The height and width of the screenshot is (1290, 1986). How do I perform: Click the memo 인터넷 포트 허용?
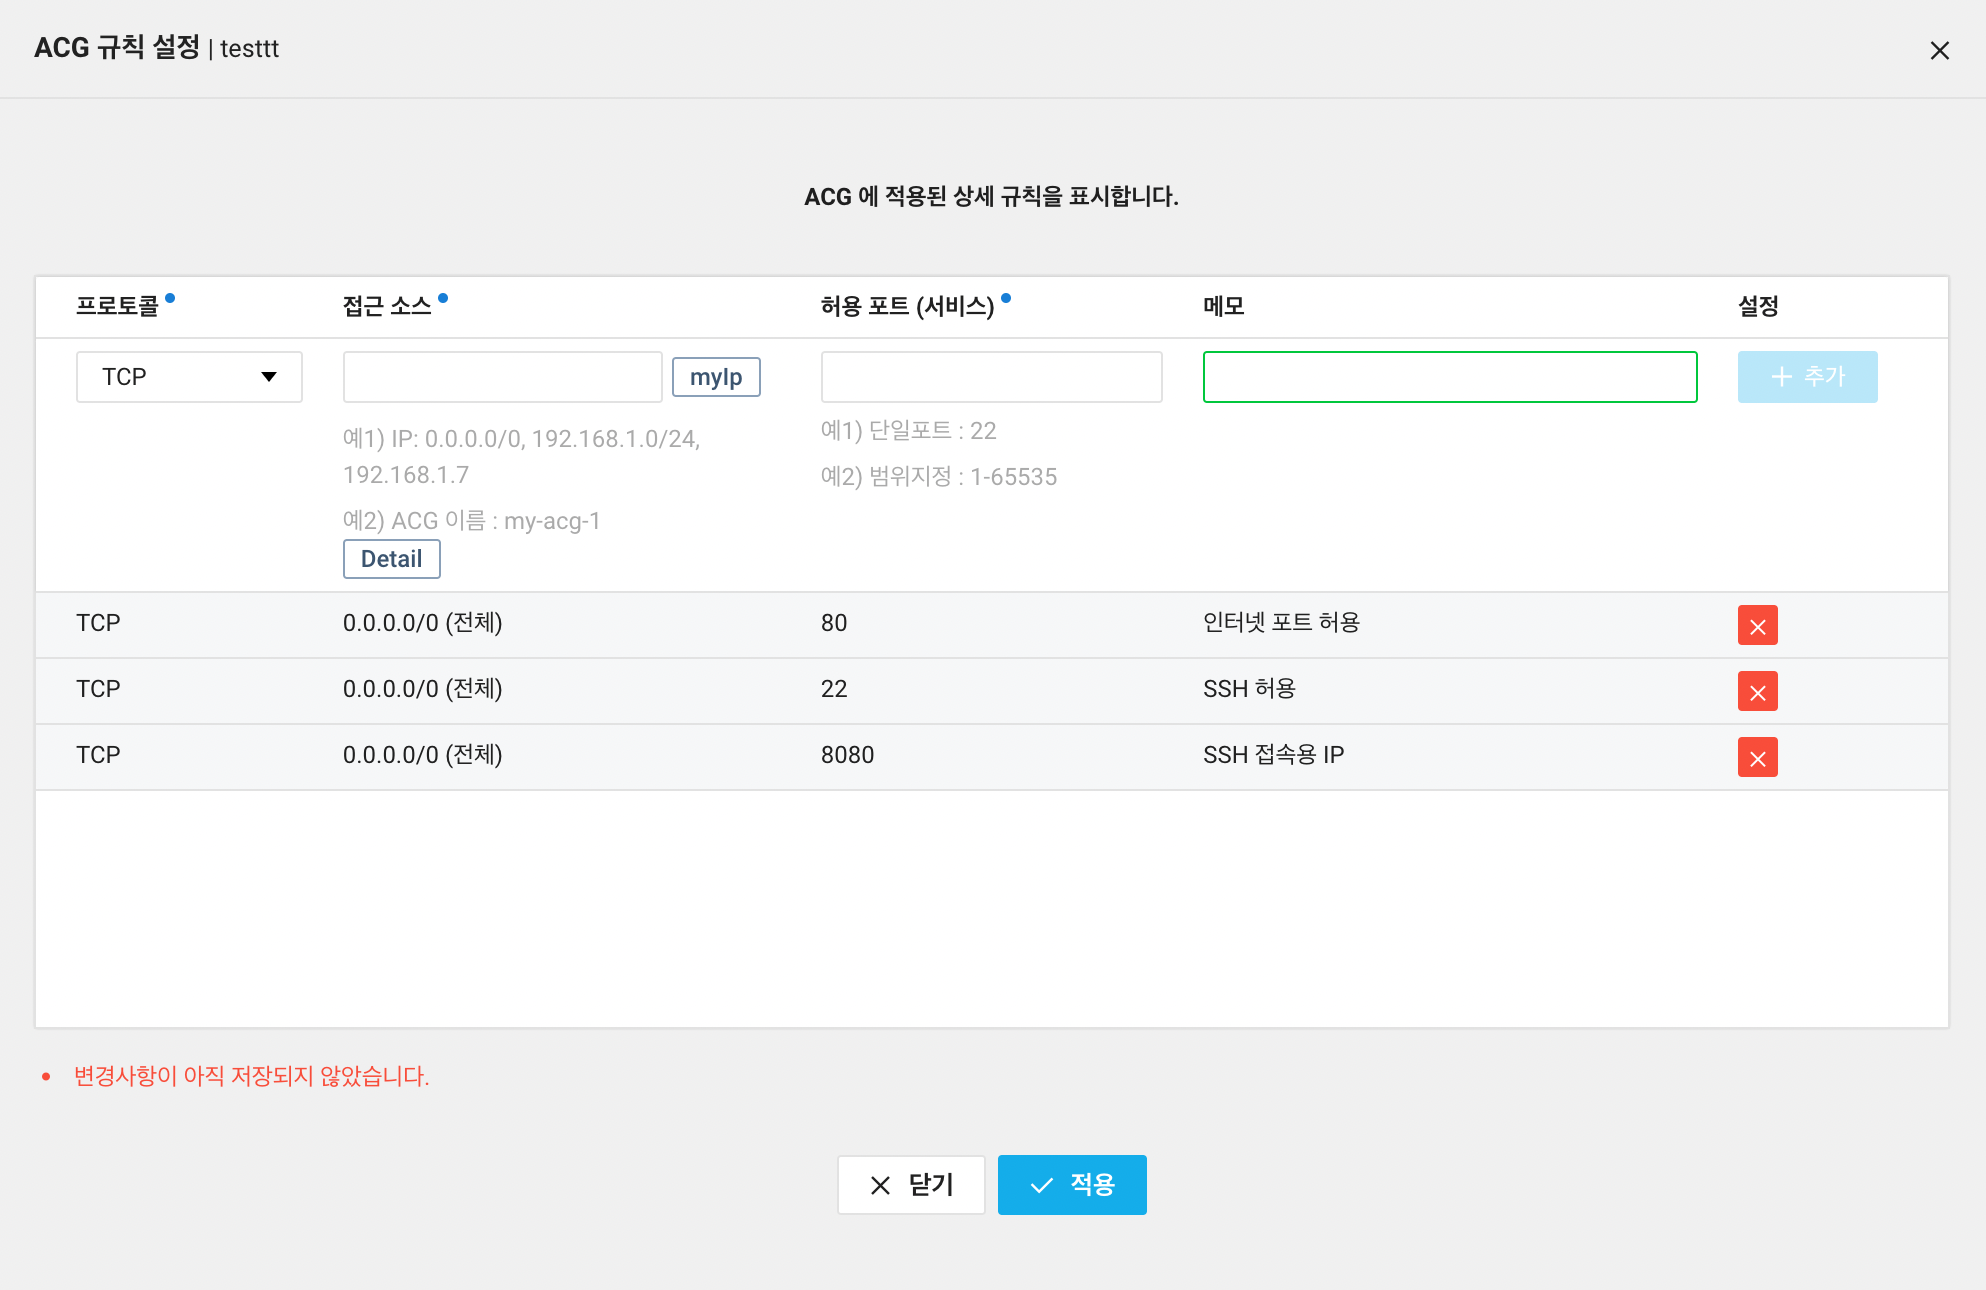(1281, 623)
